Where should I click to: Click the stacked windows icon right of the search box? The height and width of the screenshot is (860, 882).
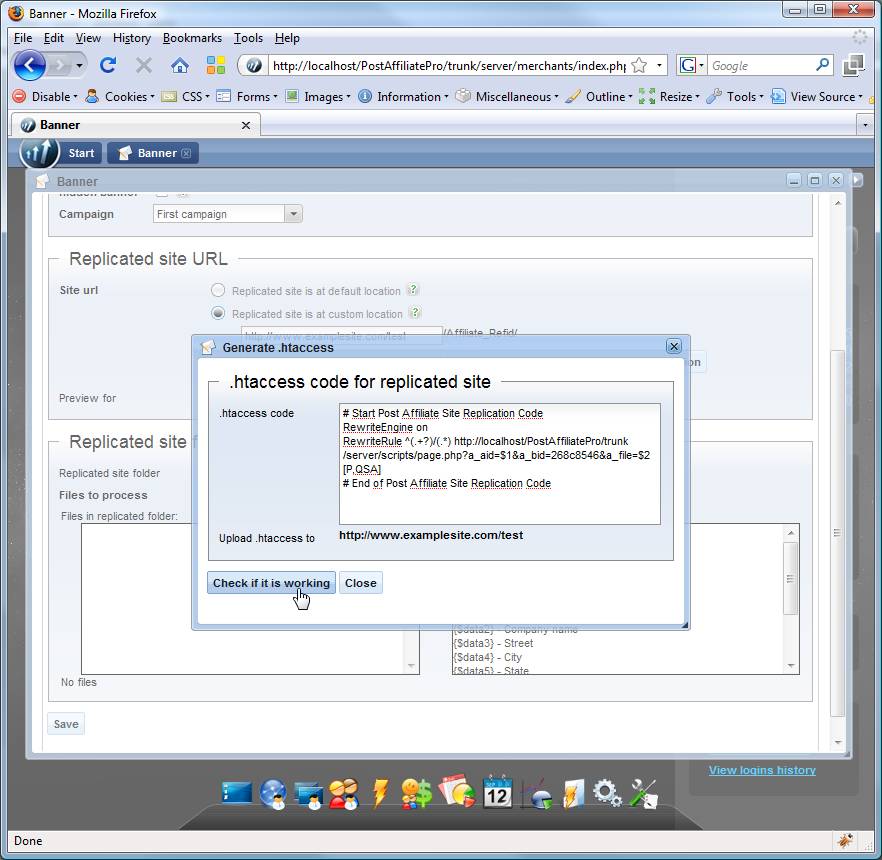click(854, 65)
